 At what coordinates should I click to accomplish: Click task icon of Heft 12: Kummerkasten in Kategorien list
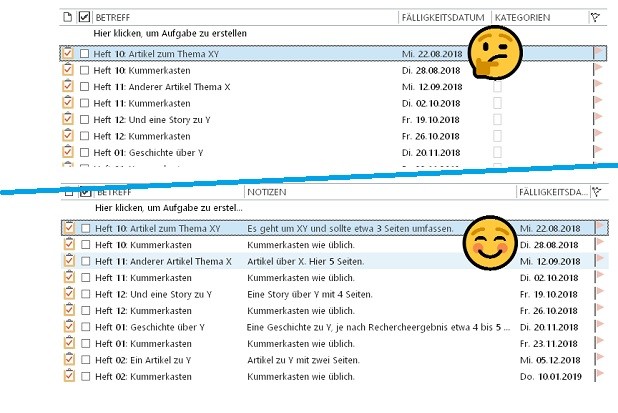coord(68,135)
